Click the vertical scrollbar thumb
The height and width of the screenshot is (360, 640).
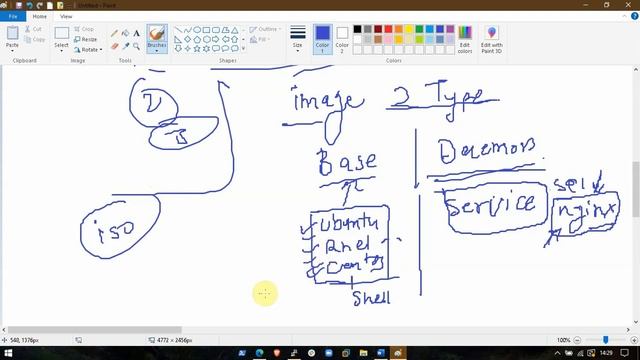(636, 189)
